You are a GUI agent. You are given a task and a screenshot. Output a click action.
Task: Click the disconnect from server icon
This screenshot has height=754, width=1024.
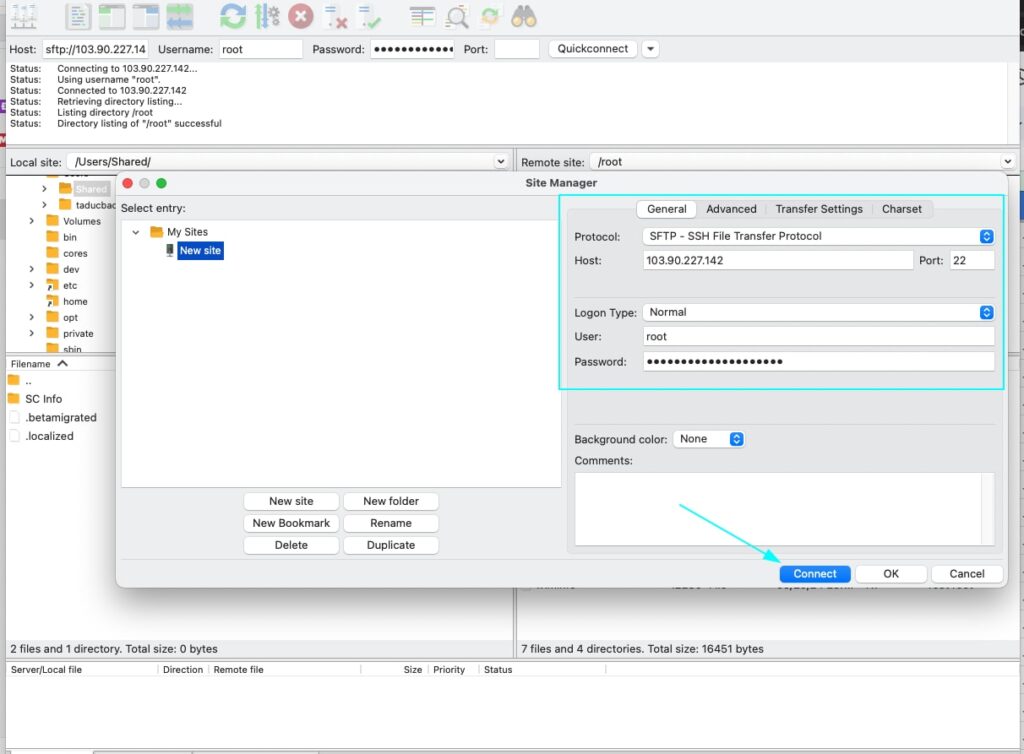coord(335,16)
